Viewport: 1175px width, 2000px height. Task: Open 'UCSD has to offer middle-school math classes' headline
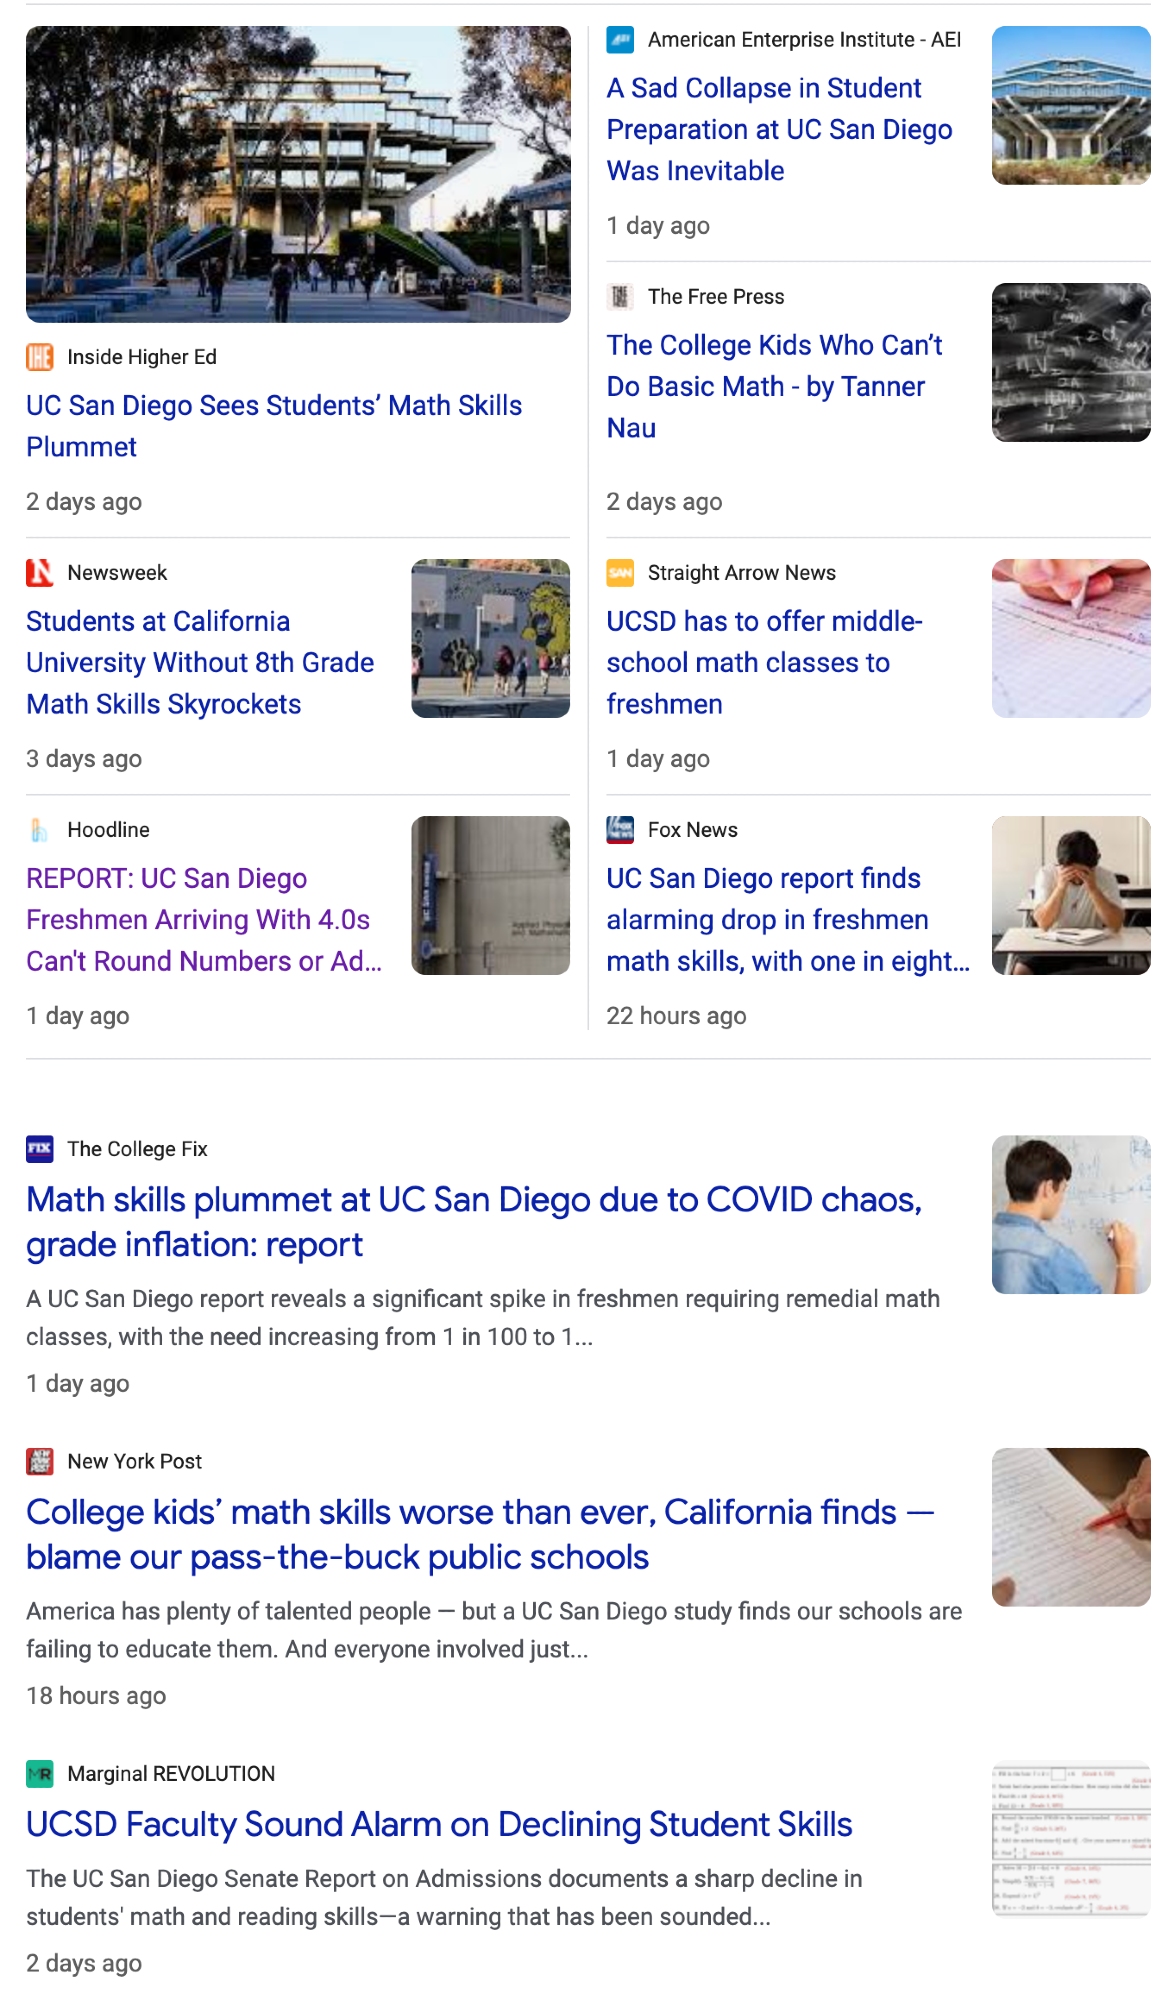(x=764, y=662)
